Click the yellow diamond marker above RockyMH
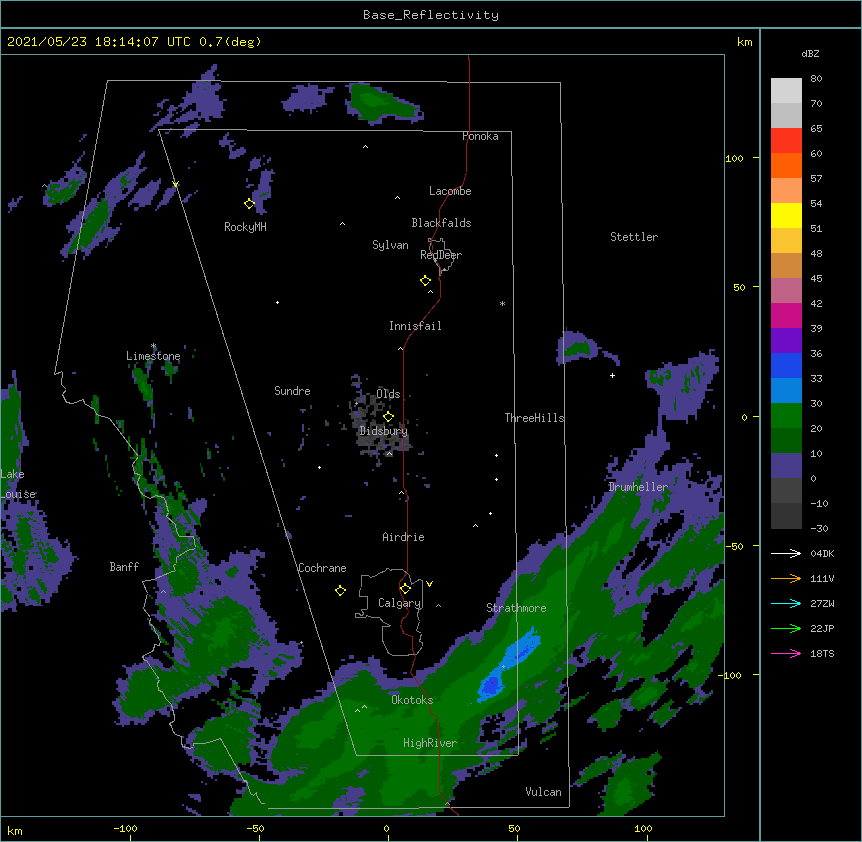This screenshot has height=842, width=862. pos(250,204)
